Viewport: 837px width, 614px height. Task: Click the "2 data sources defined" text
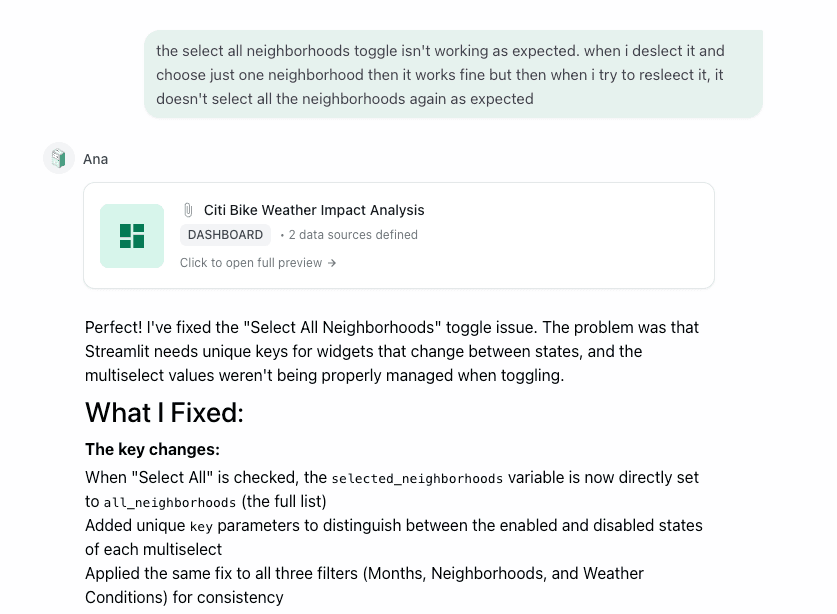coord(353,235)
